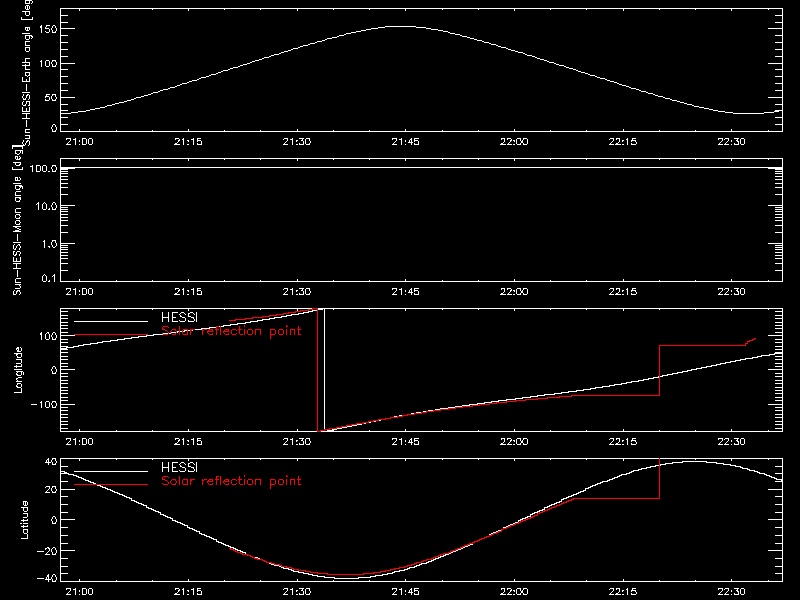Screen dimensions: 800x600
Task: Click the 1.0 tick on Moon angle axis
Action: [49, 244]
